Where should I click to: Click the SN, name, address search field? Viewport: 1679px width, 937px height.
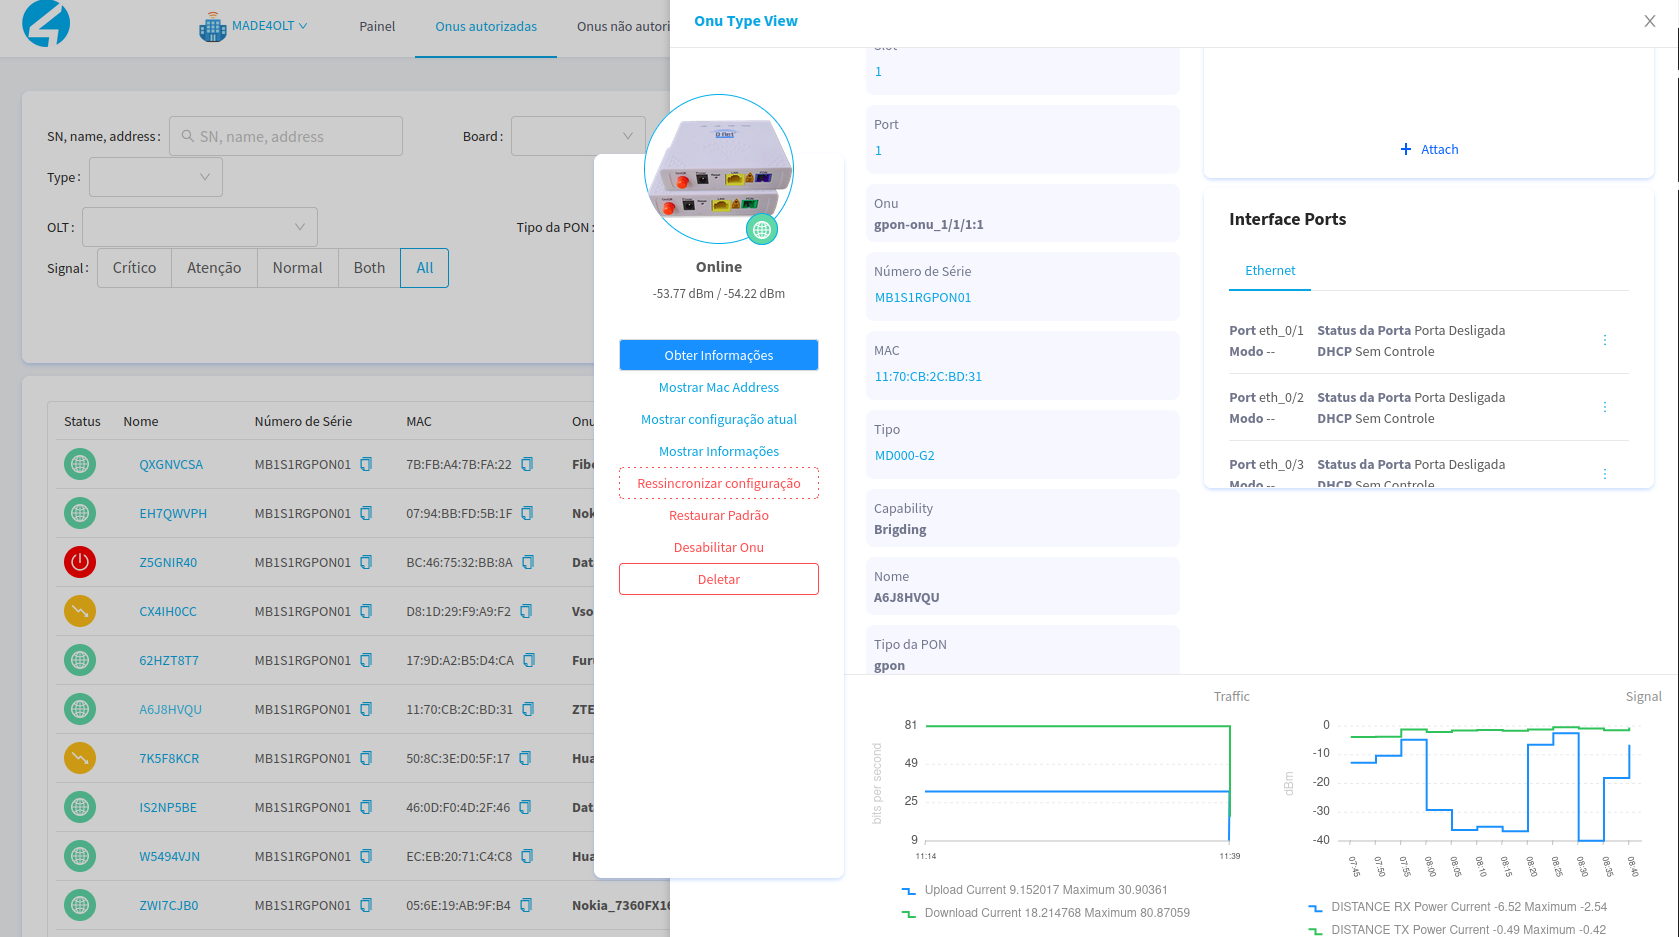click(x=286, y=136)
